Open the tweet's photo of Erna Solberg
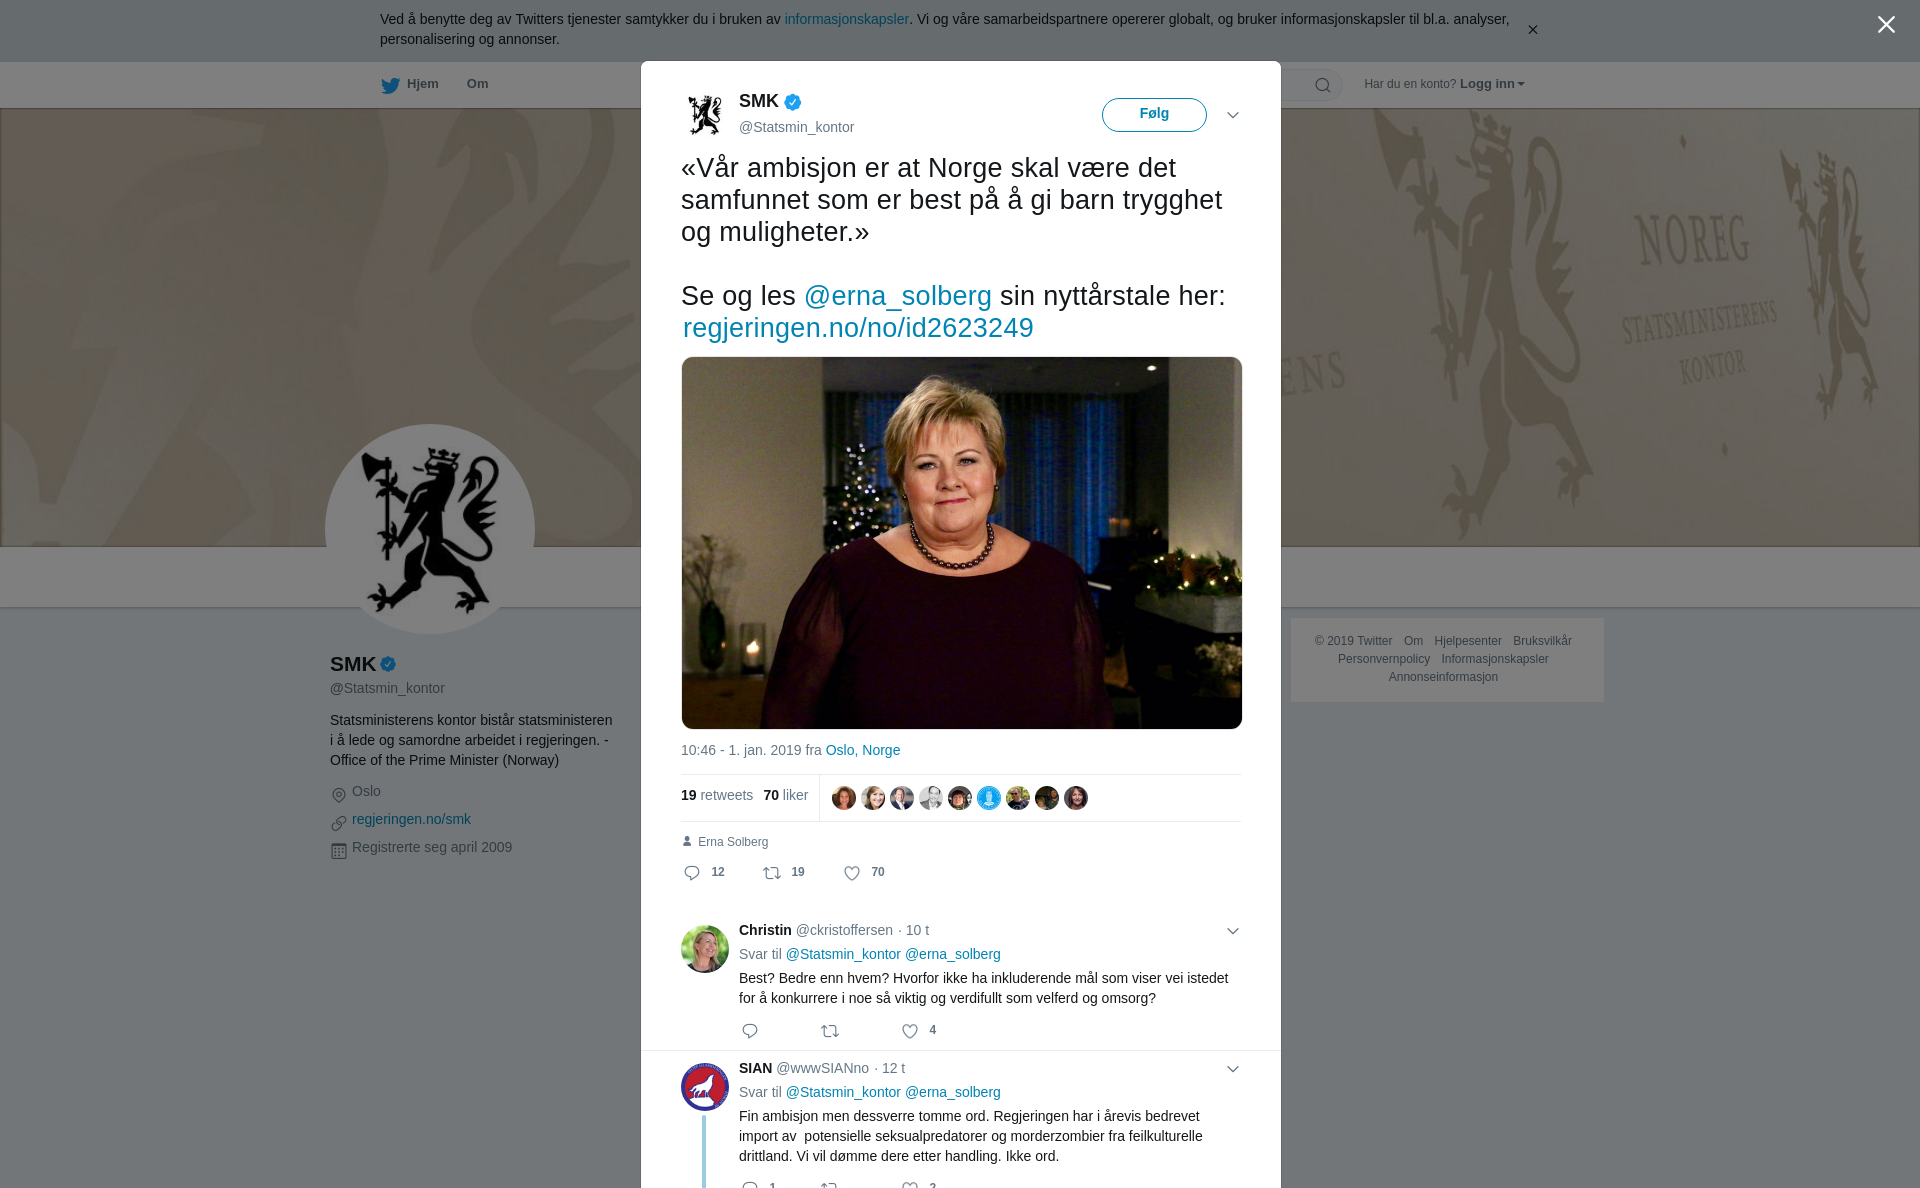1920x1188 pixels. point(961,542)
